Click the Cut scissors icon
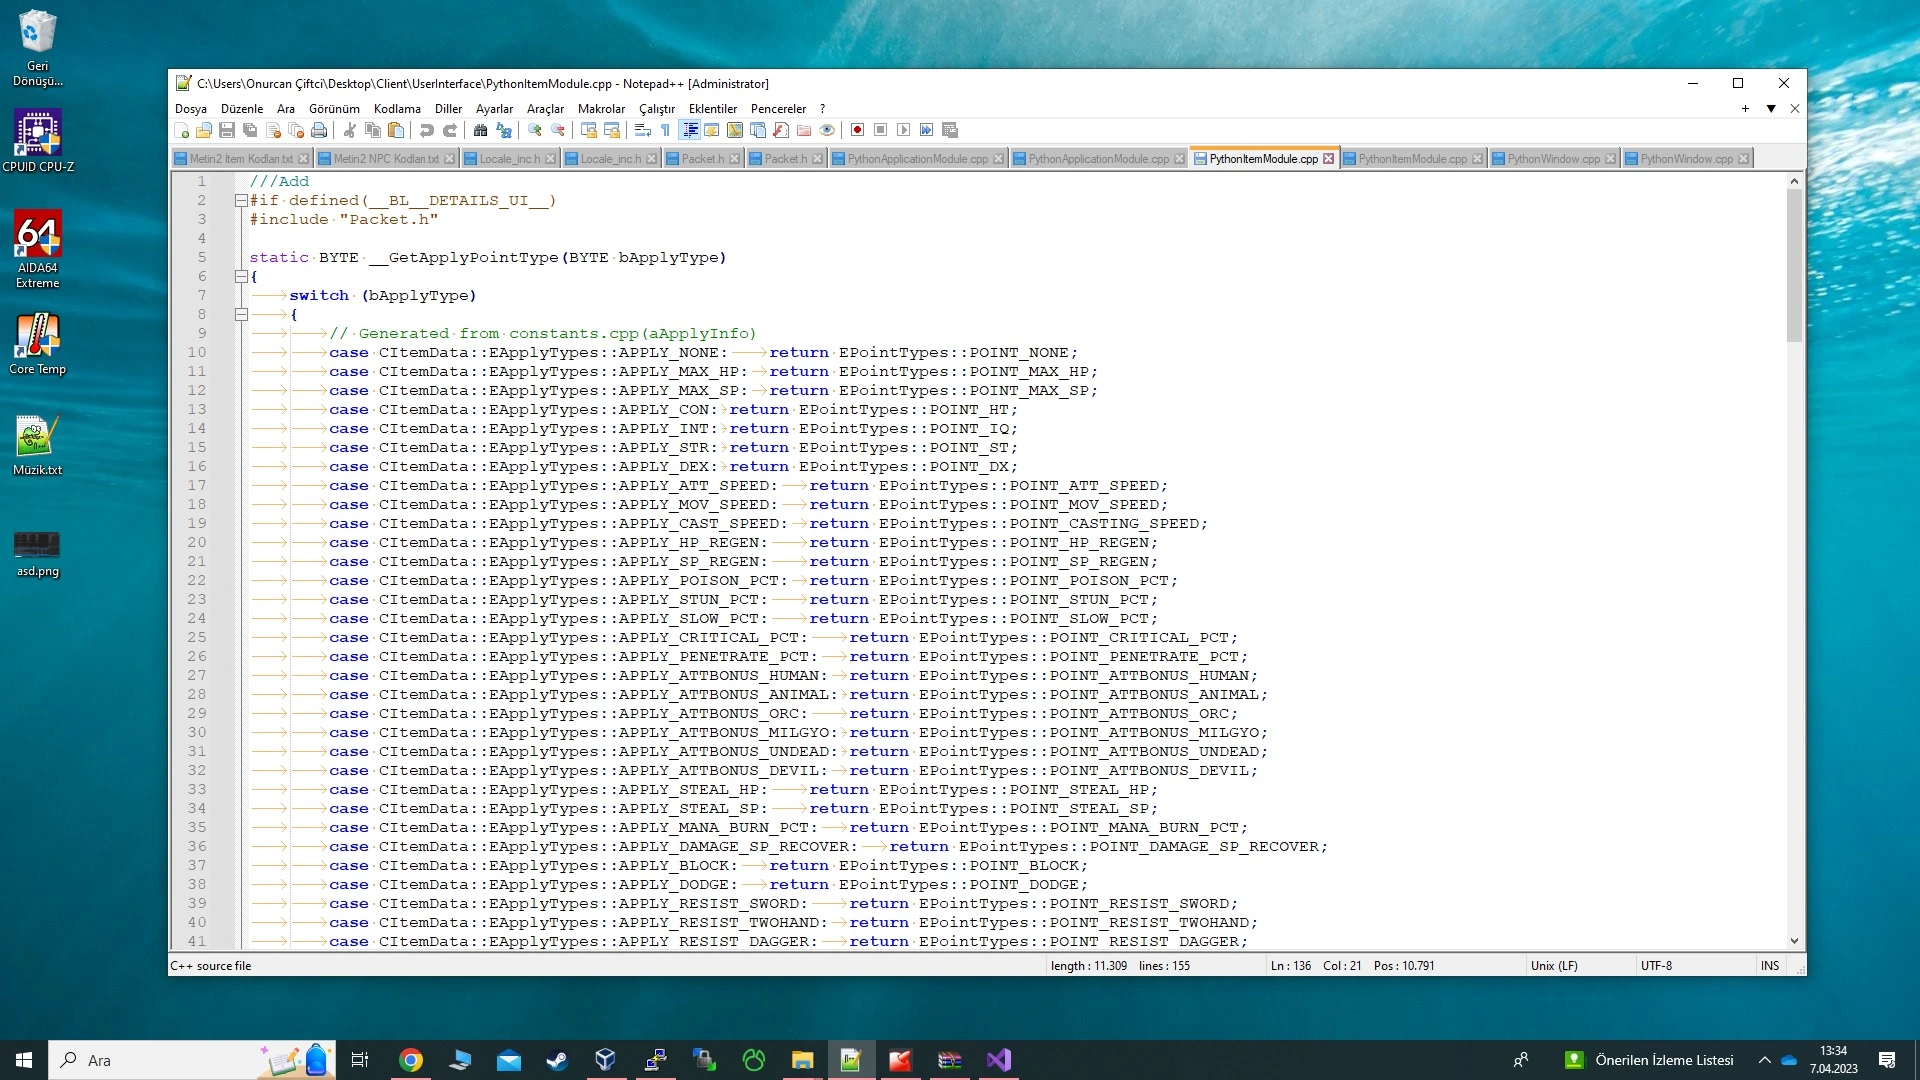The image size is (1920, 1080). pos(350,130)
